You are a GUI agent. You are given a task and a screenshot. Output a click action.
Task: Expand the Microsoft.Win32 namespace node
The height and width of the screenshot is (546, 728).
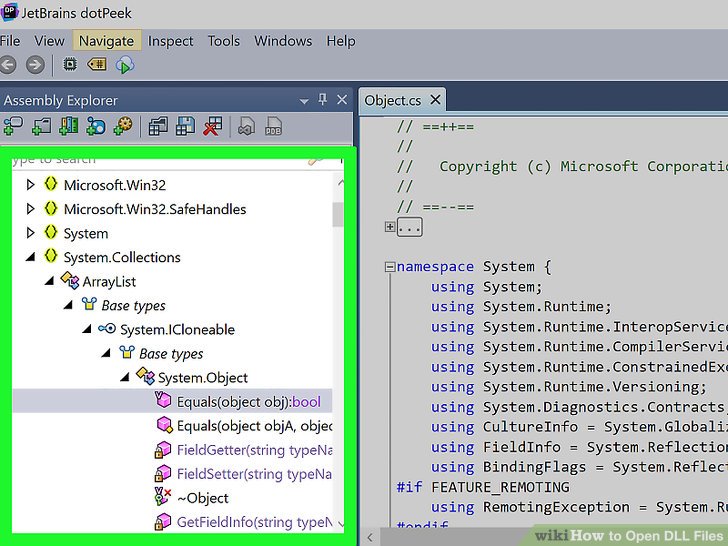(30, 185)
